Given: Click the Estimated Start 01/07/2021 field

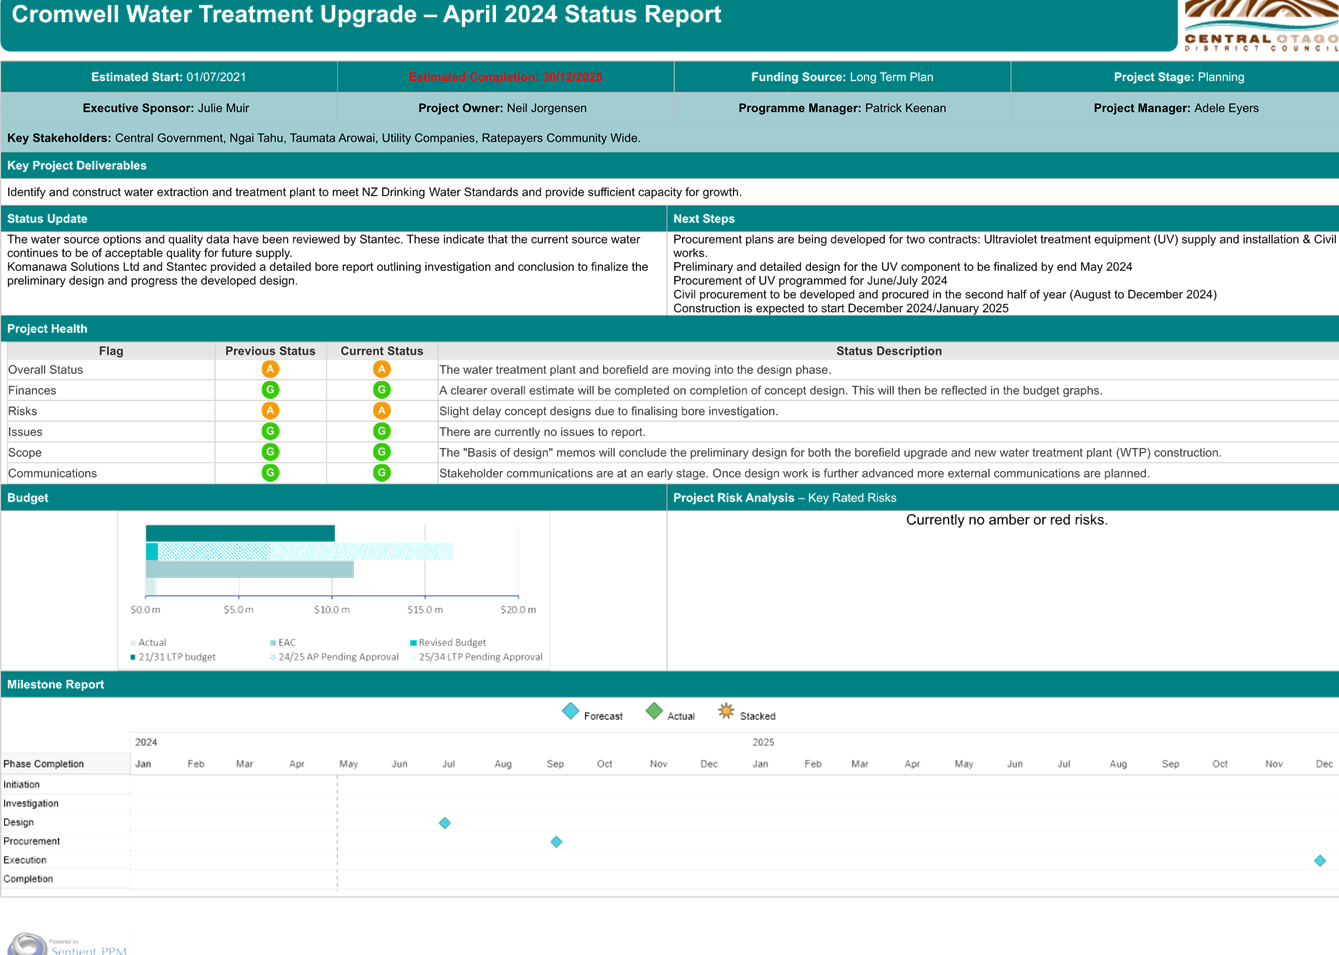Looking at the screenshot, I should pos(169,77).
